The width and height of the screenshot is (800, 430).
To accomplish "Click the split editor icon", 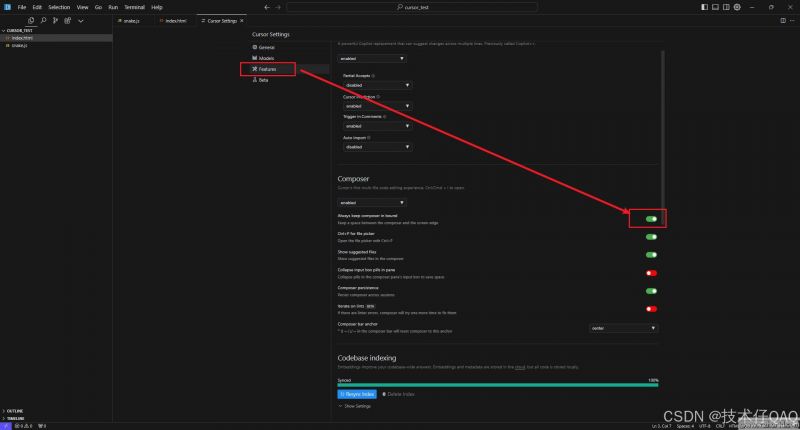I will click(783, 20).
